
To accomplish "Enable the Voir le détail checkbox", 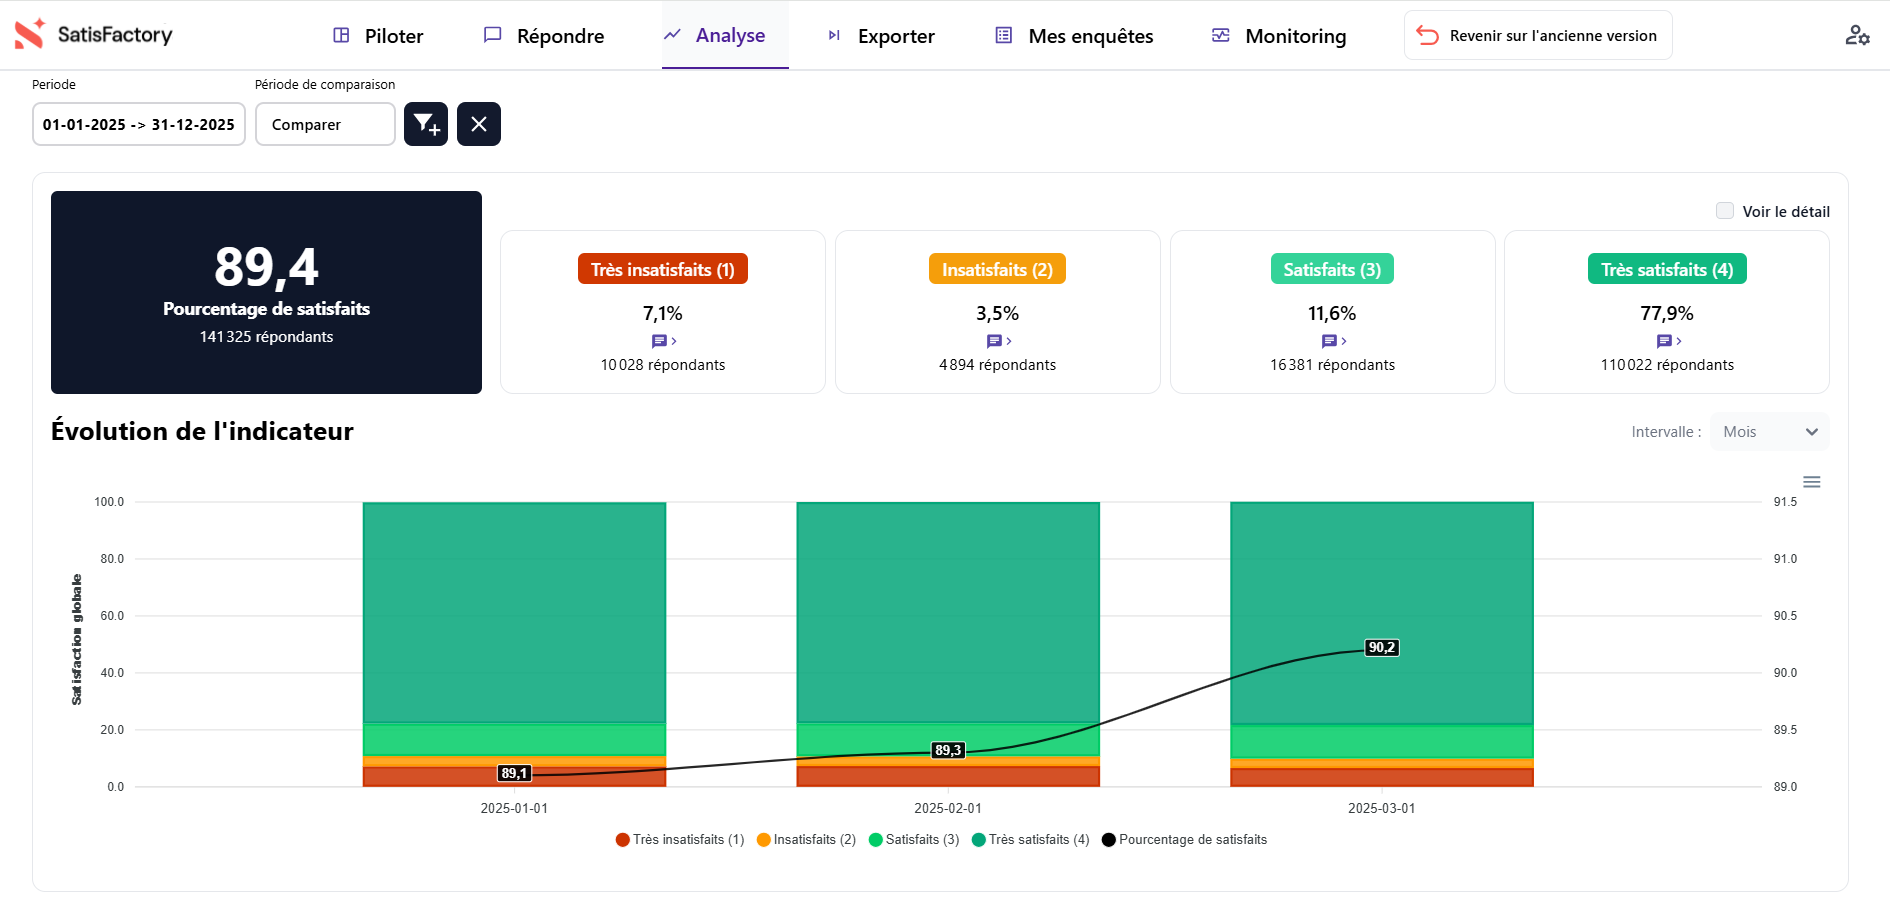I will coord(1725,211).
